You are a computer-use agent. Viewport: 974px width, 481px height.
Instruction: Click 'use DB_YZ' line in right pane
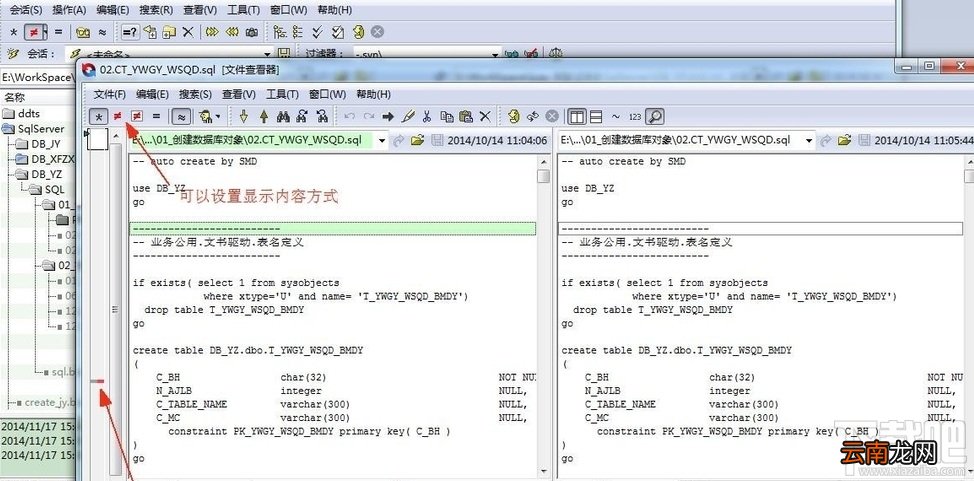588,188
